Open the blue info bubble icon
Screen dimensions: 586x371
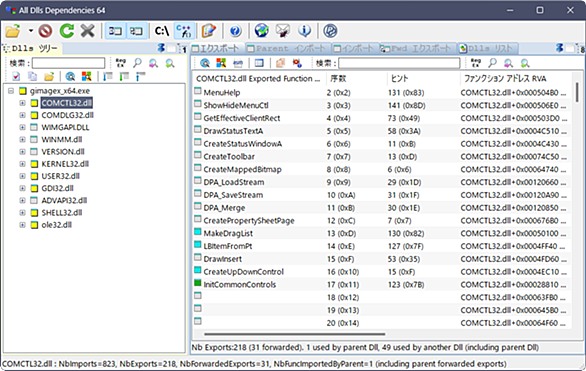[305, 31]
